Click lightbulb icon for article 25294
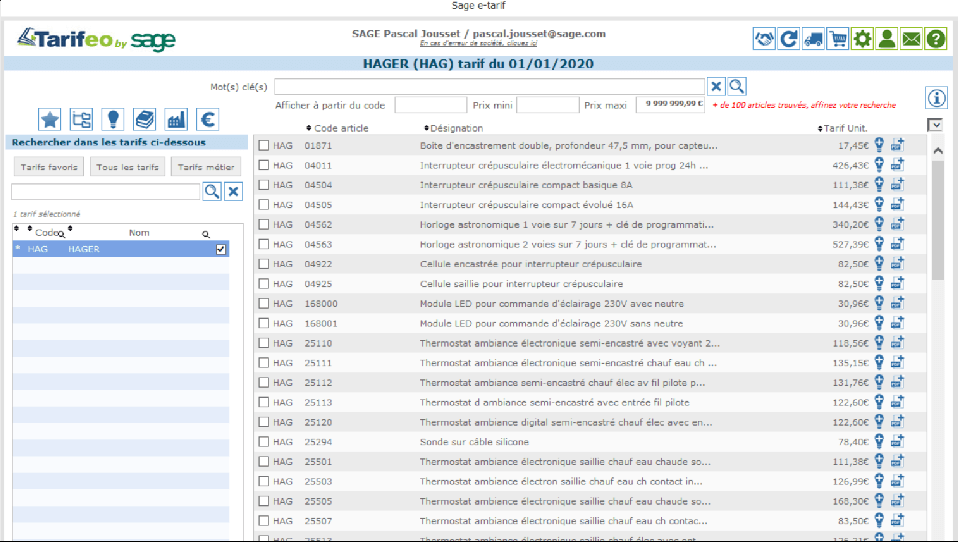This screenshot has width=958, height=542. pyautogui.click(x=879, y=441)
